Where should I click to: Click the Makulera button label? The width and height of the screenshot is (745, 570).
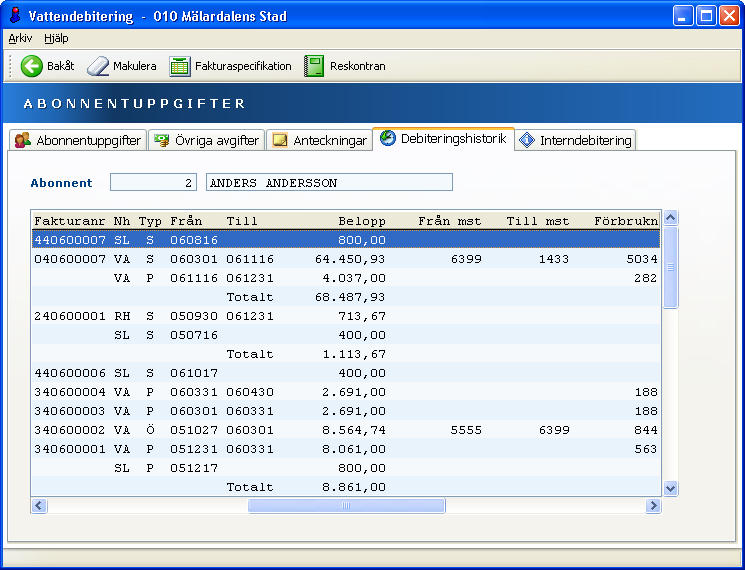click(x=134, y=66)
